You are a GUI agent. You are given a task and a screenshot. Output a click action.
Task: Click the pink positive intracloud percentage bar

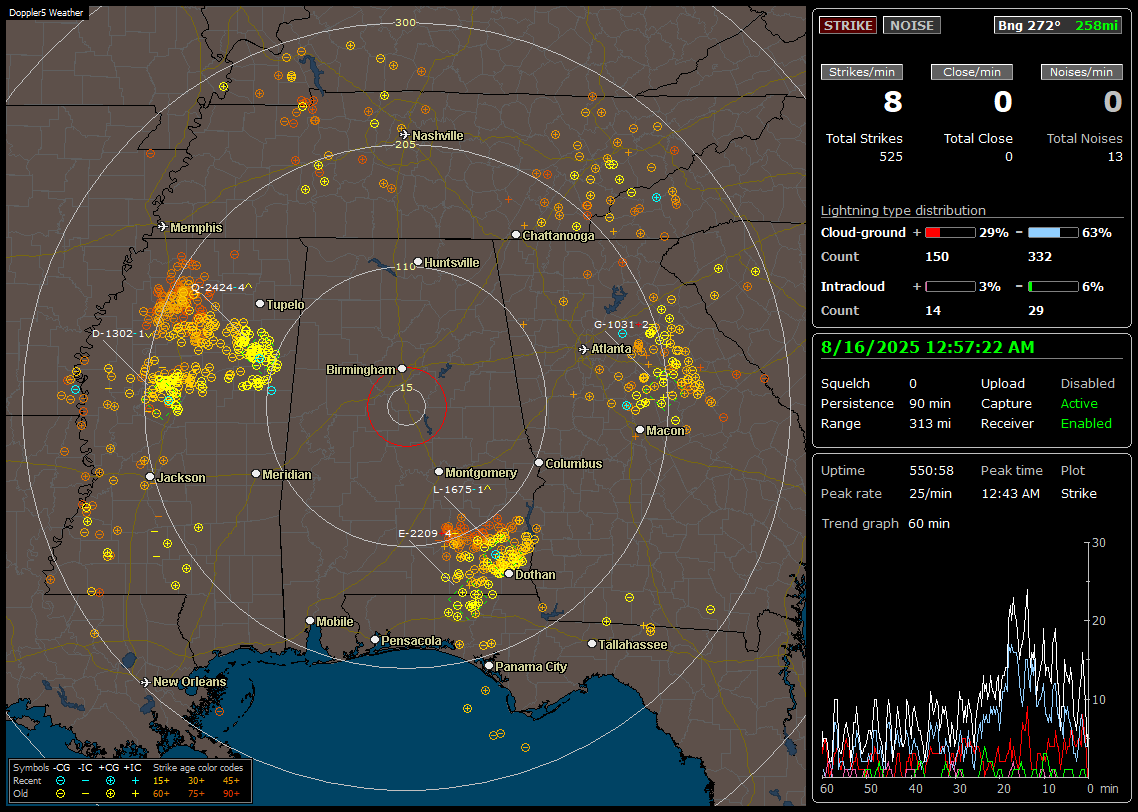click(950, 287)
